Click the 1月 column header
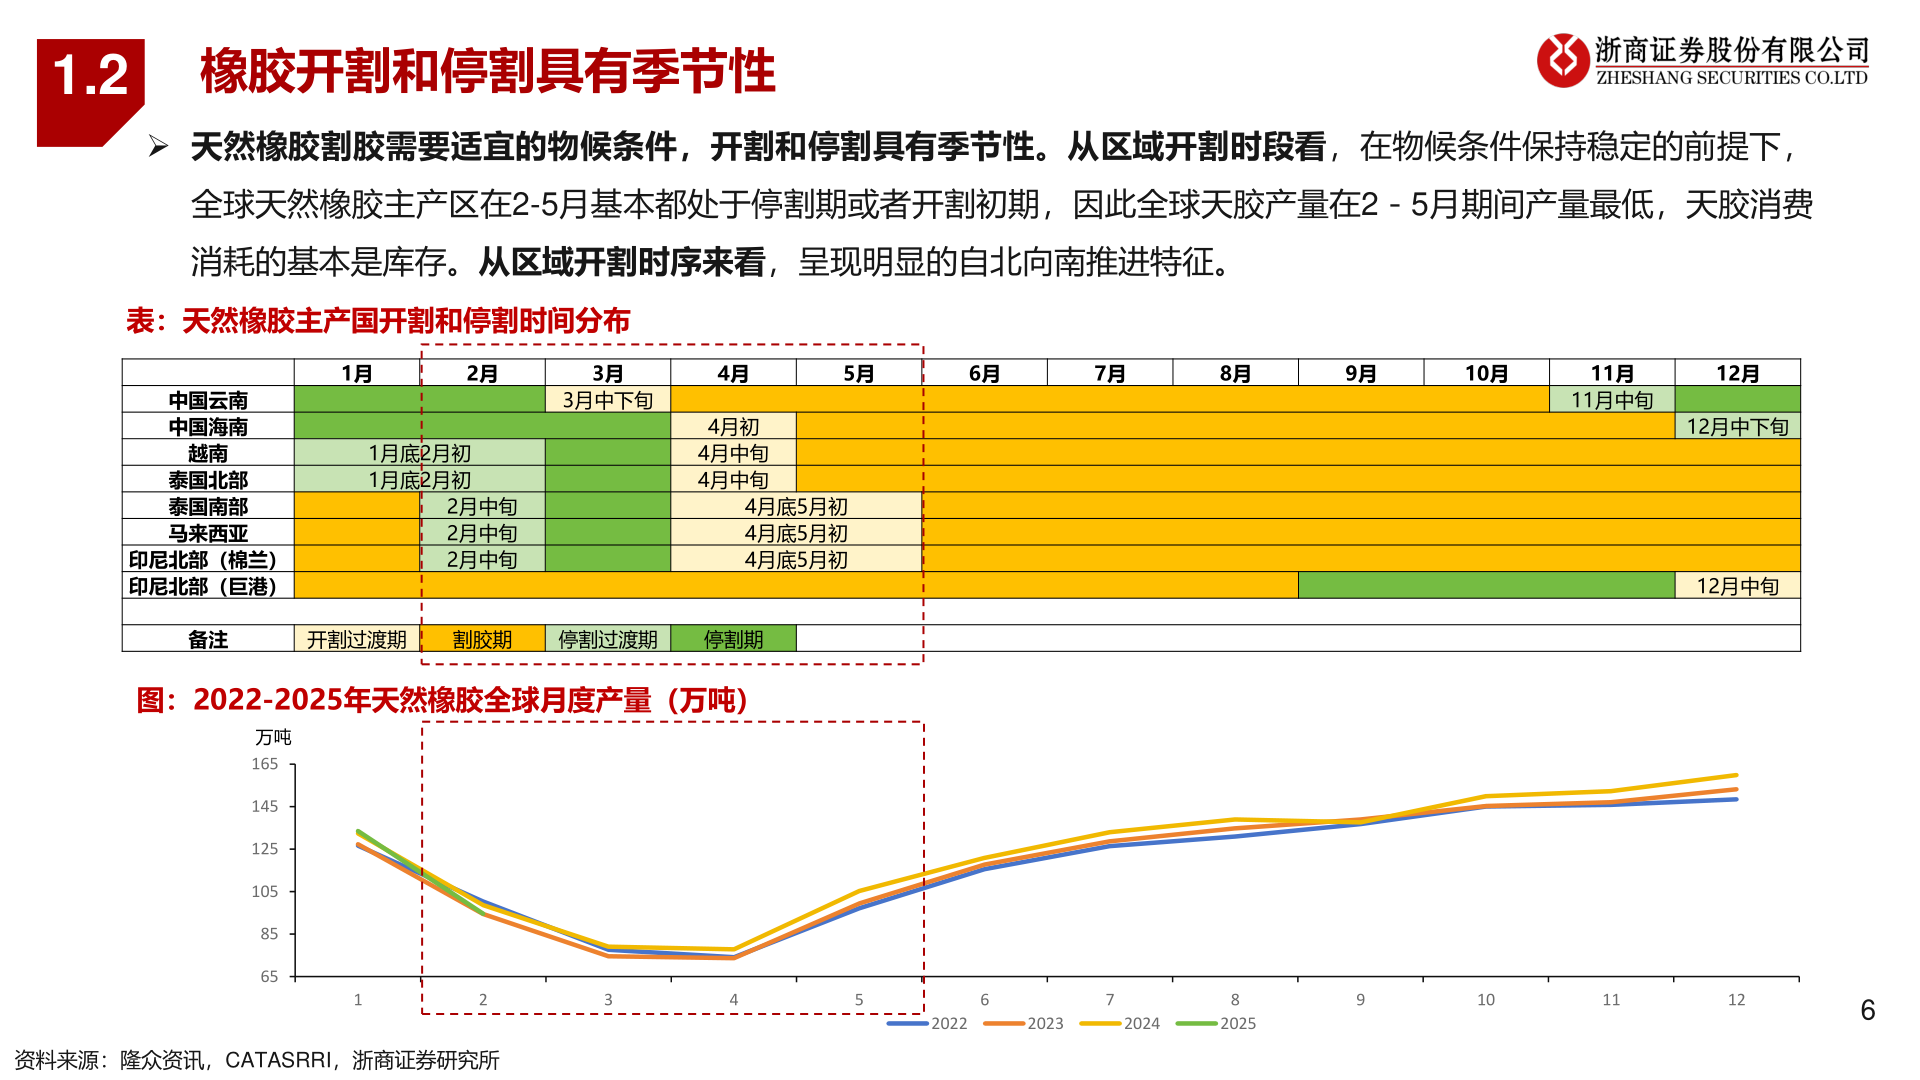The width and height of the screenshot is (1920, 1080). pos(357,373)
